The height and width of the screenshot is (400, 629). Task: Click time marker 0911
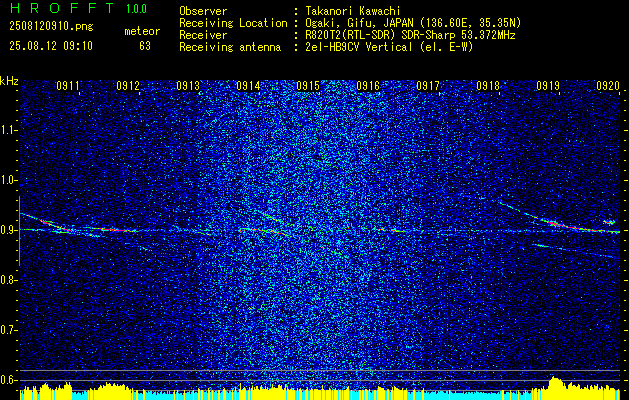[x=68, y=85]
